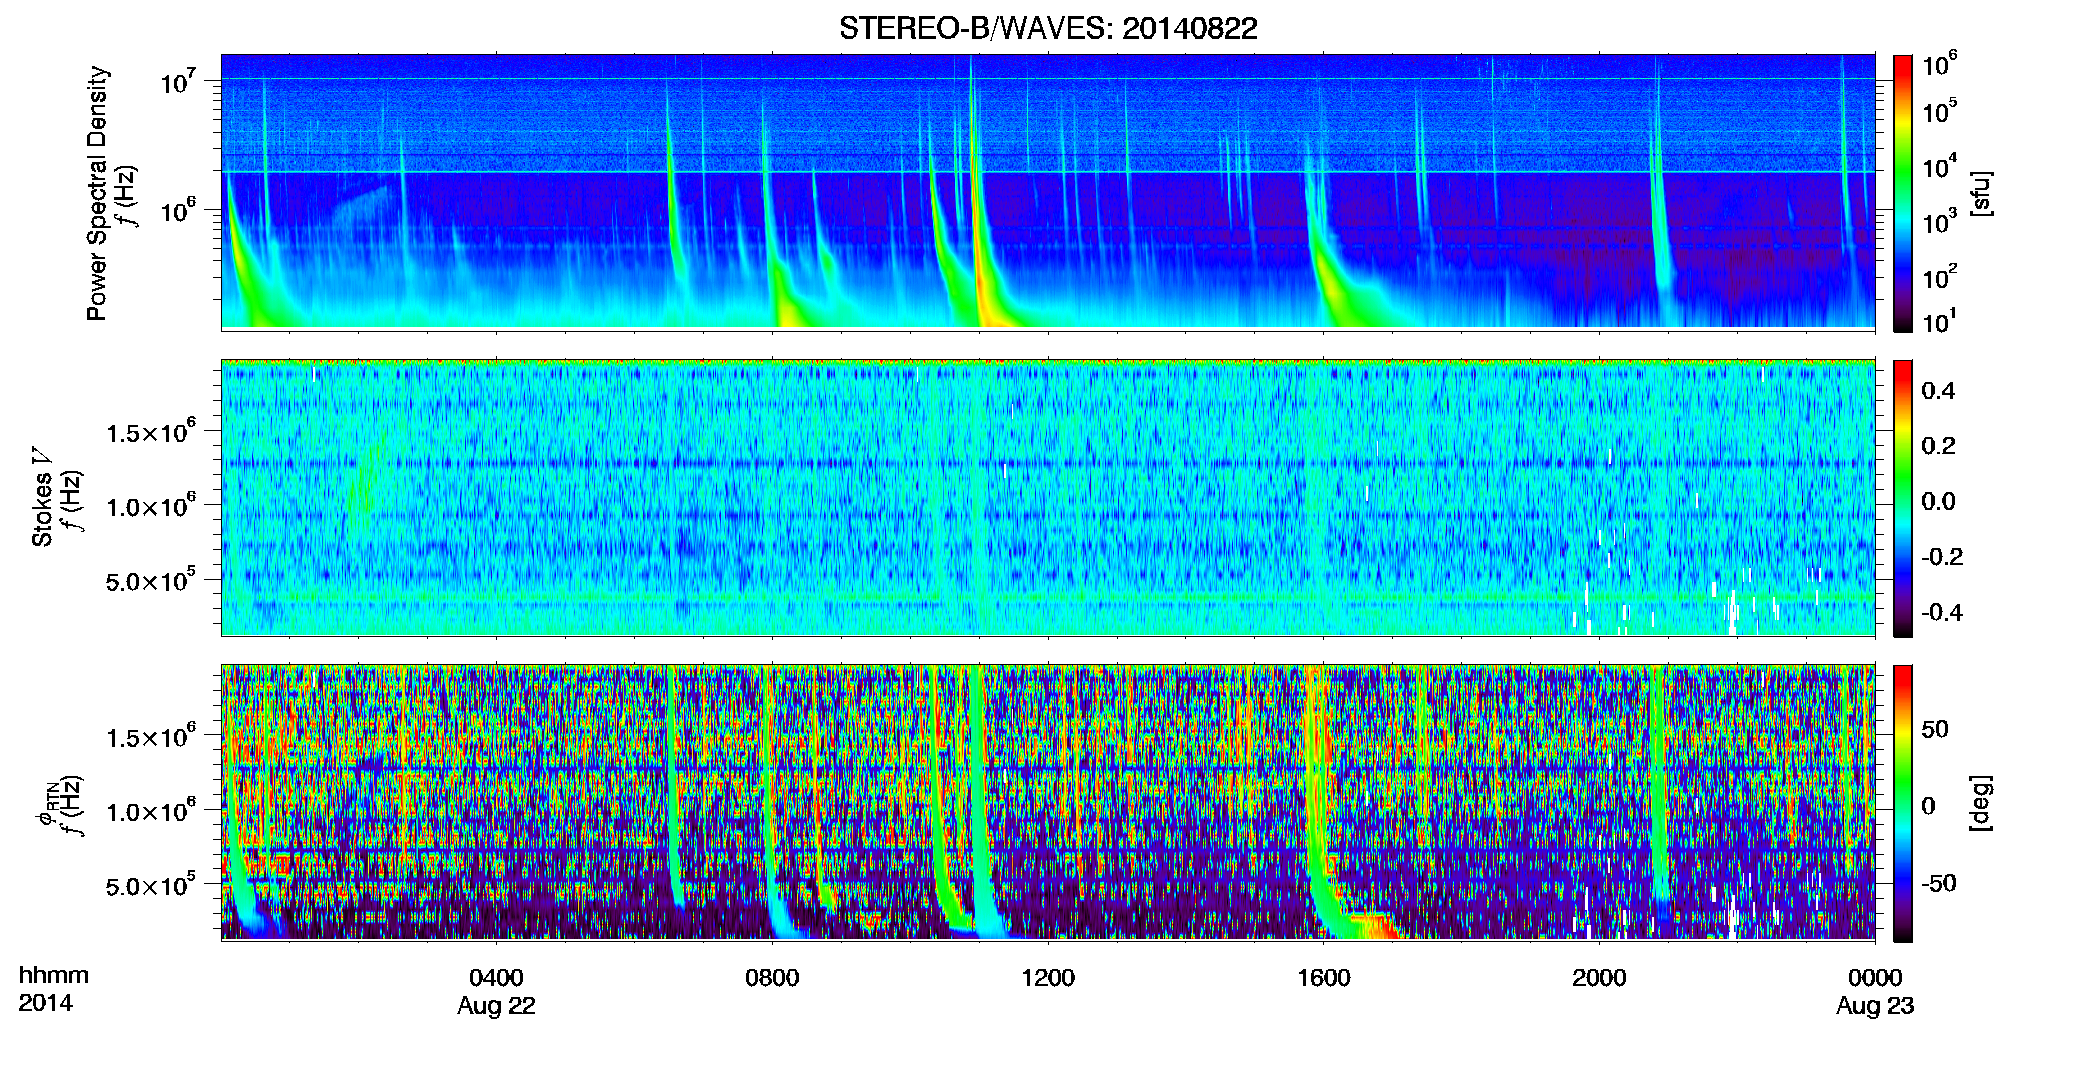Click the 0000 end time label
2096x1080 pixels.
pyautogui.click(x=1875, y=977)
